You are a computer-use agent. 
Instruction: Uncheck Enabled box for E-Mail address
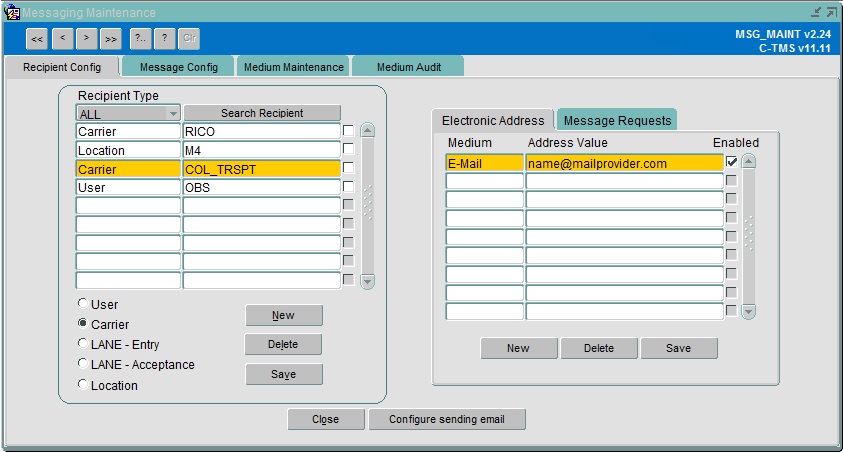pyautogui.click(x=731, y=161)
